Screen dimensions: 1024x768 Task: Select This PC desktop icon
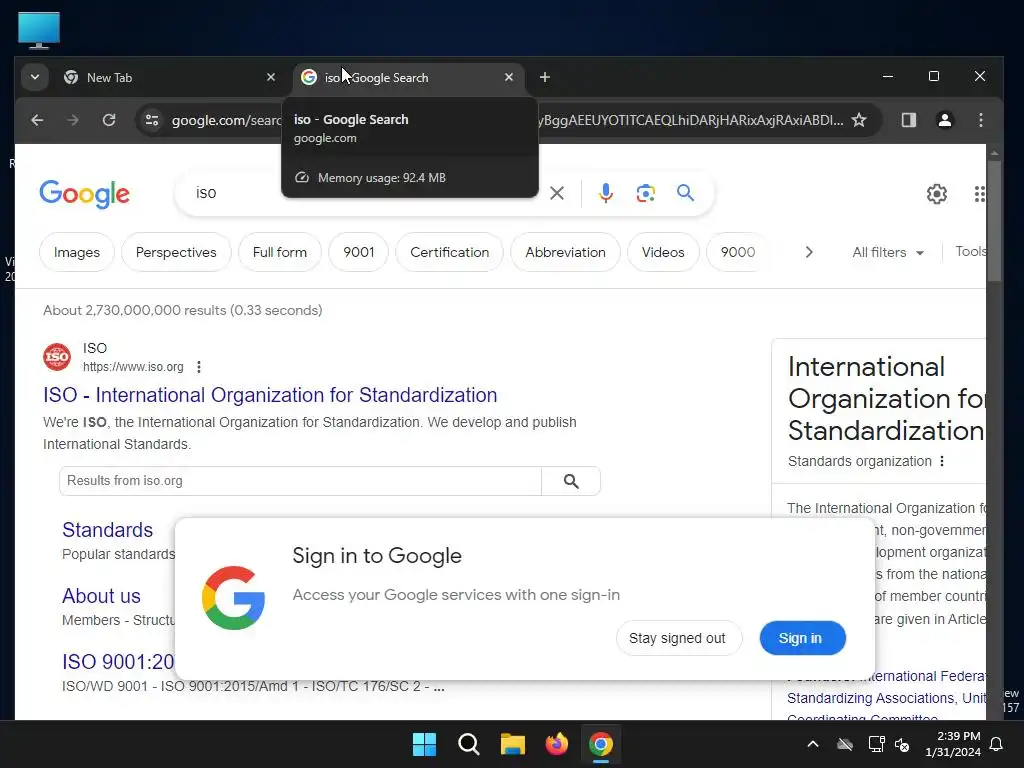pyautogui.click(x=39, y=30)
